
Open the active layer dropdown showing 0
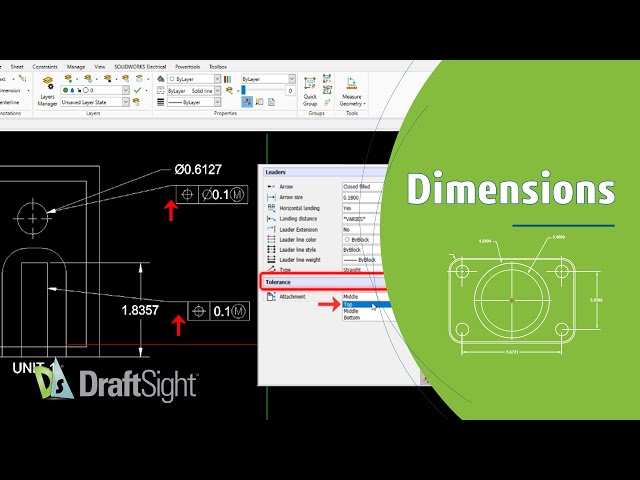pos(95,90)
